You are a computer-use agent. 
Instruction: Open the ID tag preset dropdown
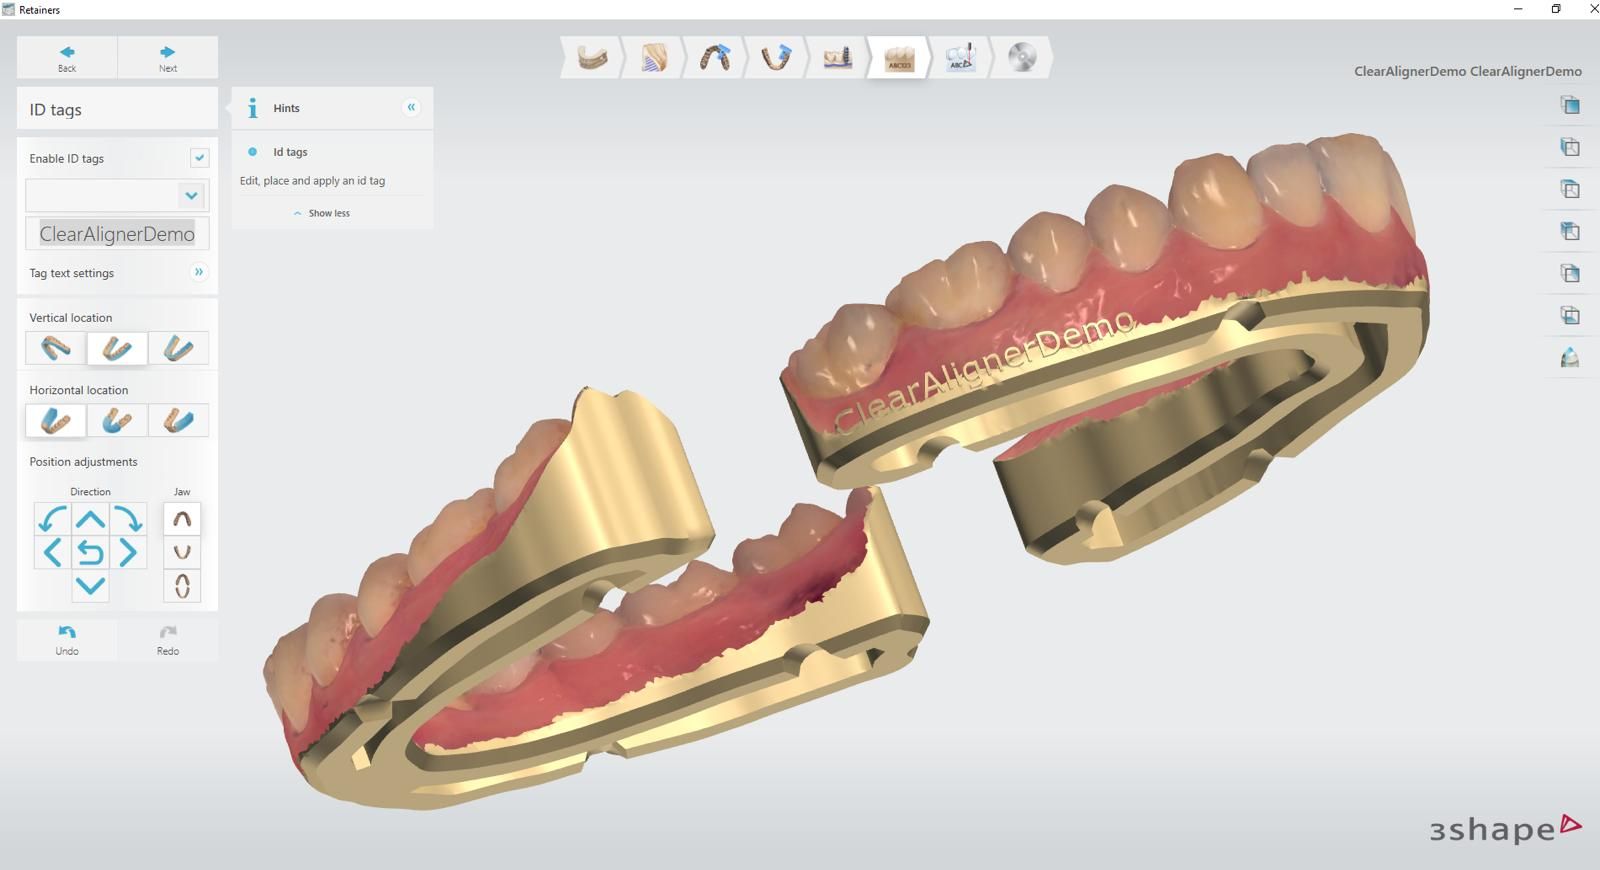pos(191,195)
